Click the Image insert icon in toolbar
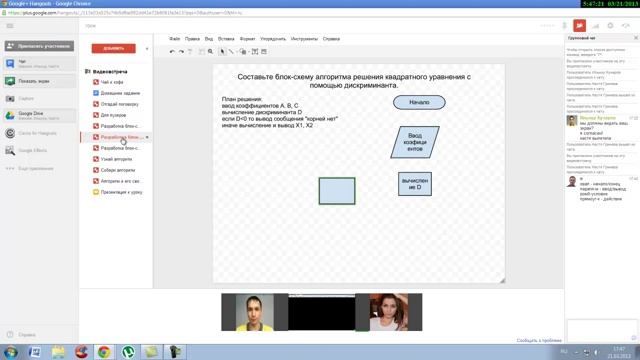640x360 pixels. point(264,52)
